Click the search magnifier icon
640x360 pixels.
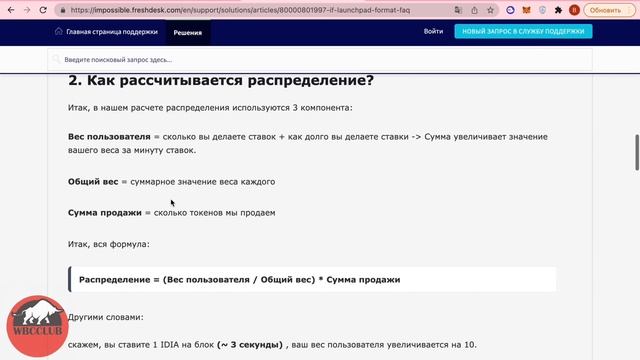56,60
